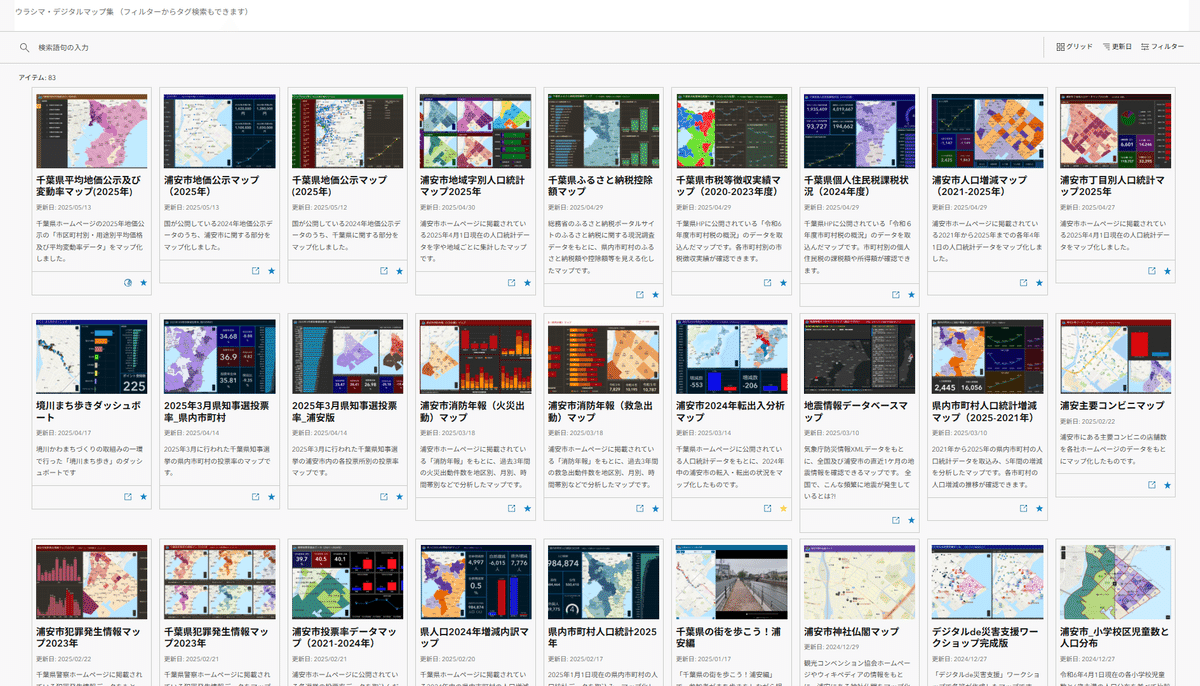This screenshot has height=686, width=1200.
Task: Click open icon on 千葉県地価公示マップ(2025年) card
Action: pos(383,271)
